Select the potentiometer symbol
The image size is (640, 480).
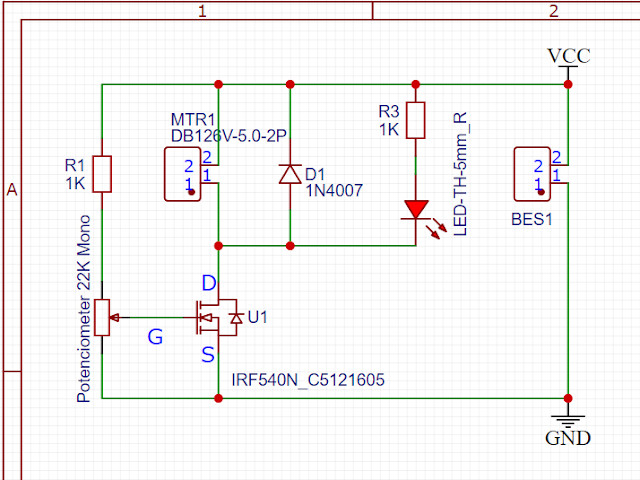tap(105, 318)
